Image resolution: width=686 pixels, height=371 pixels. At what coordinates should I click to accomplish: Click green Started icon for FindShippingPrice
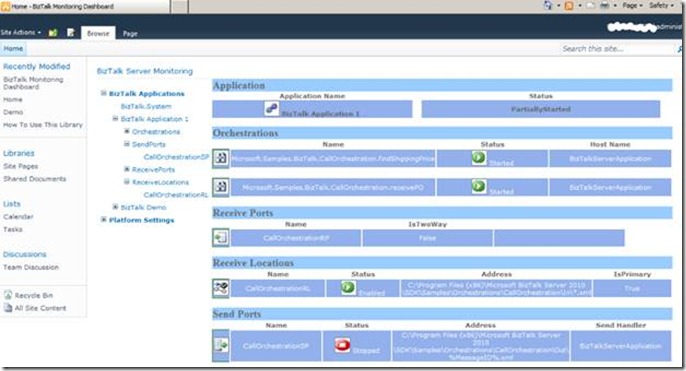[478, 157]
